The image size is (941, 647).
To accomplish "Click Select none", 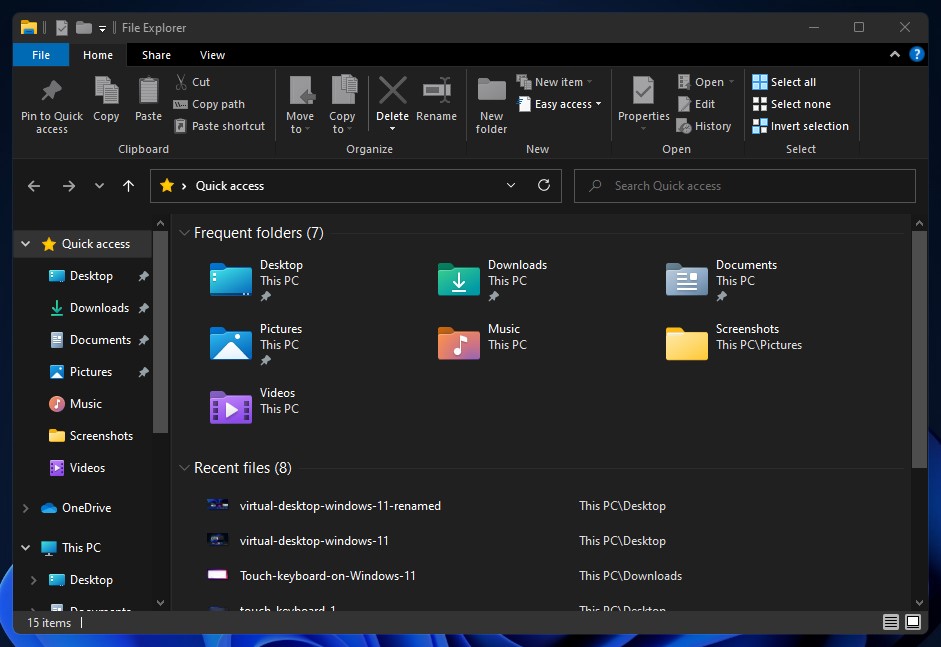I will (792, 104).
